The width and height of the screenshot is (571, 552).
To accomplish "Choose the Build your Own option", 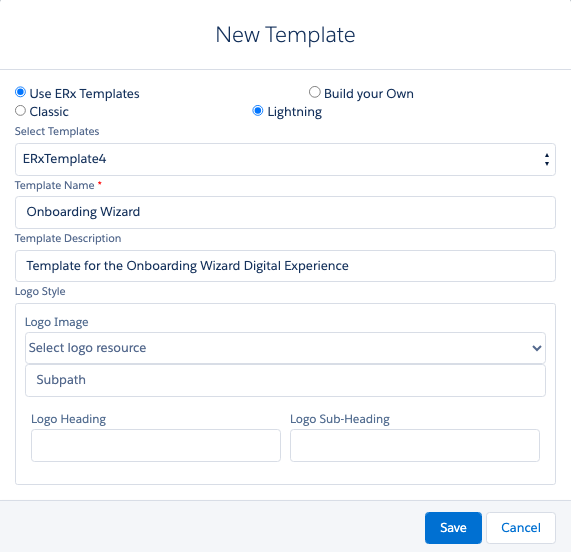I will pos(315,92).
